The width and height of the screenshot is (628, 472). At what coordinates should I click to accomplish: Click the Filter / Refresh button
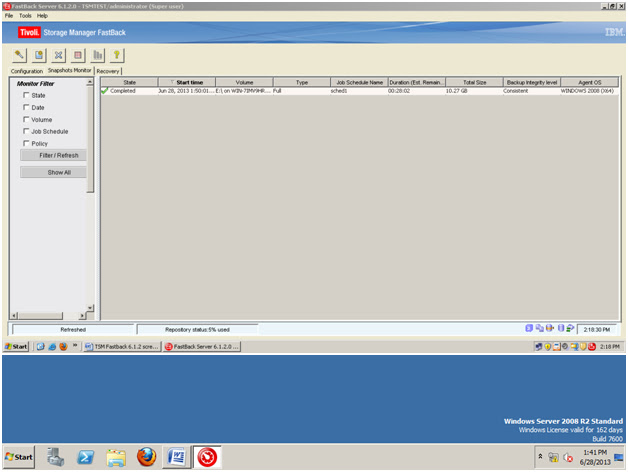coord(53,155)
